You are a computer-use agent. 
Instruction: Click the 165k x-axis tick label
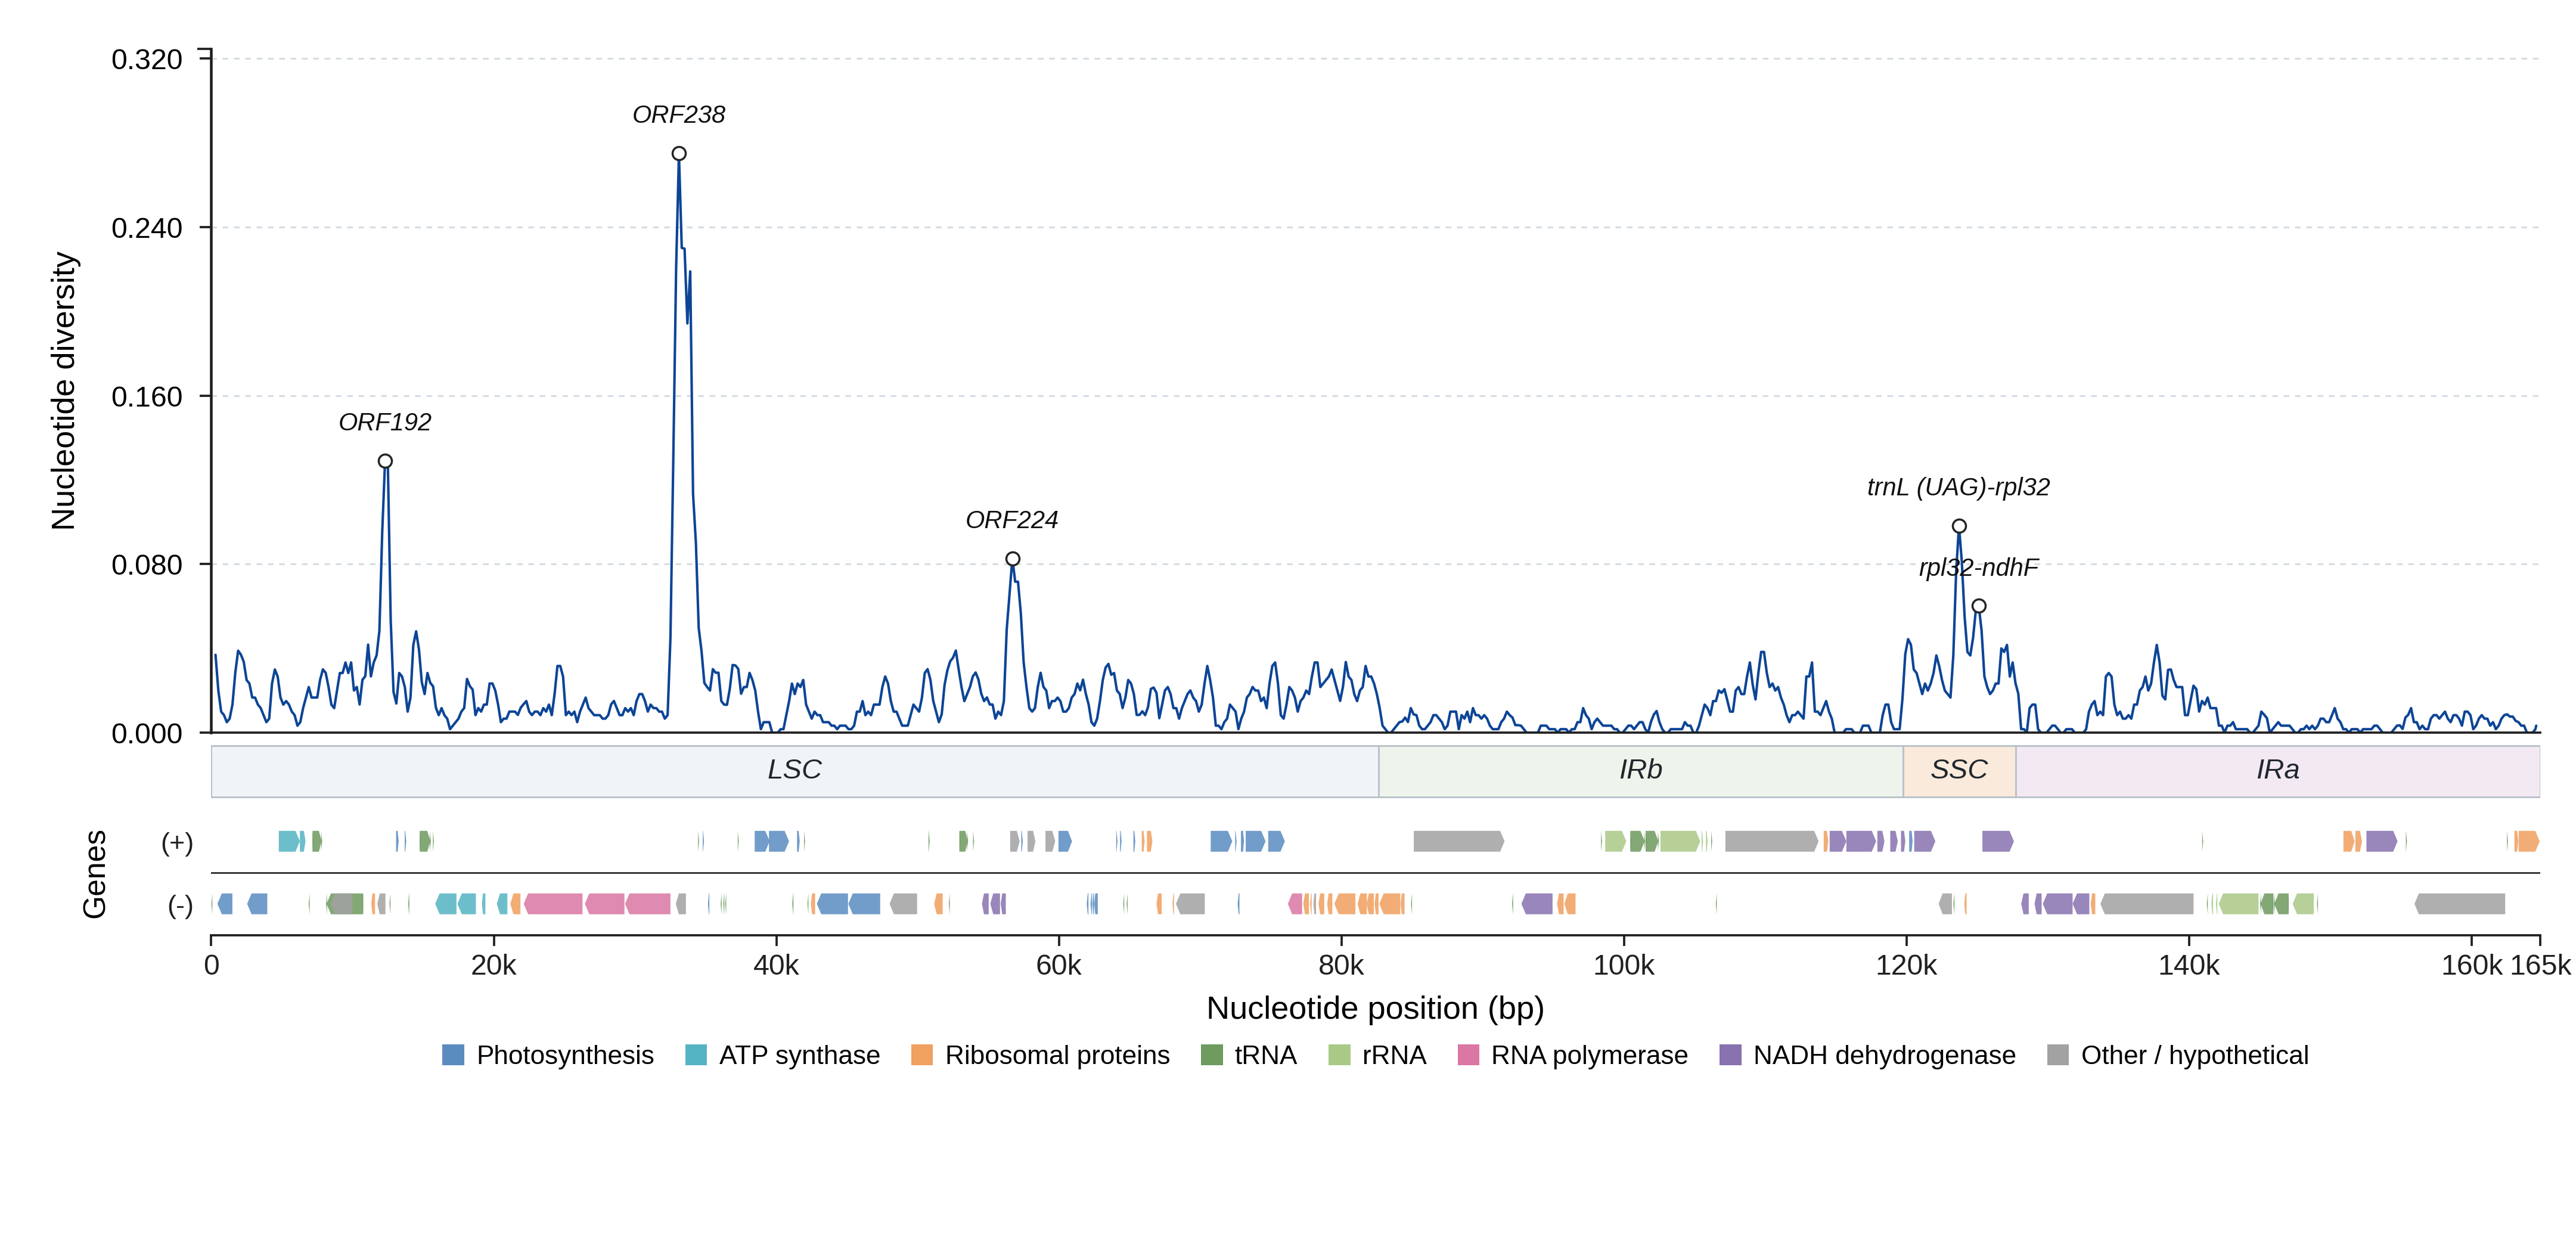point(2540,966)
